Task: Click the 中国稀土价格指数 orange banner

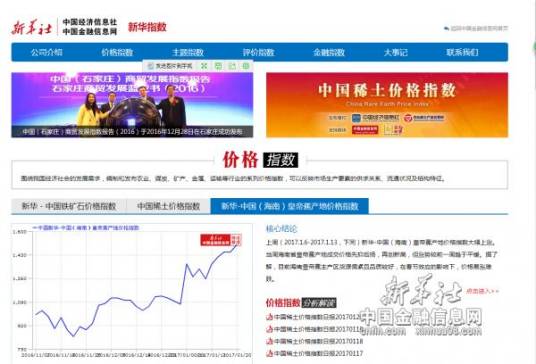Action: (x=387, y=105)
